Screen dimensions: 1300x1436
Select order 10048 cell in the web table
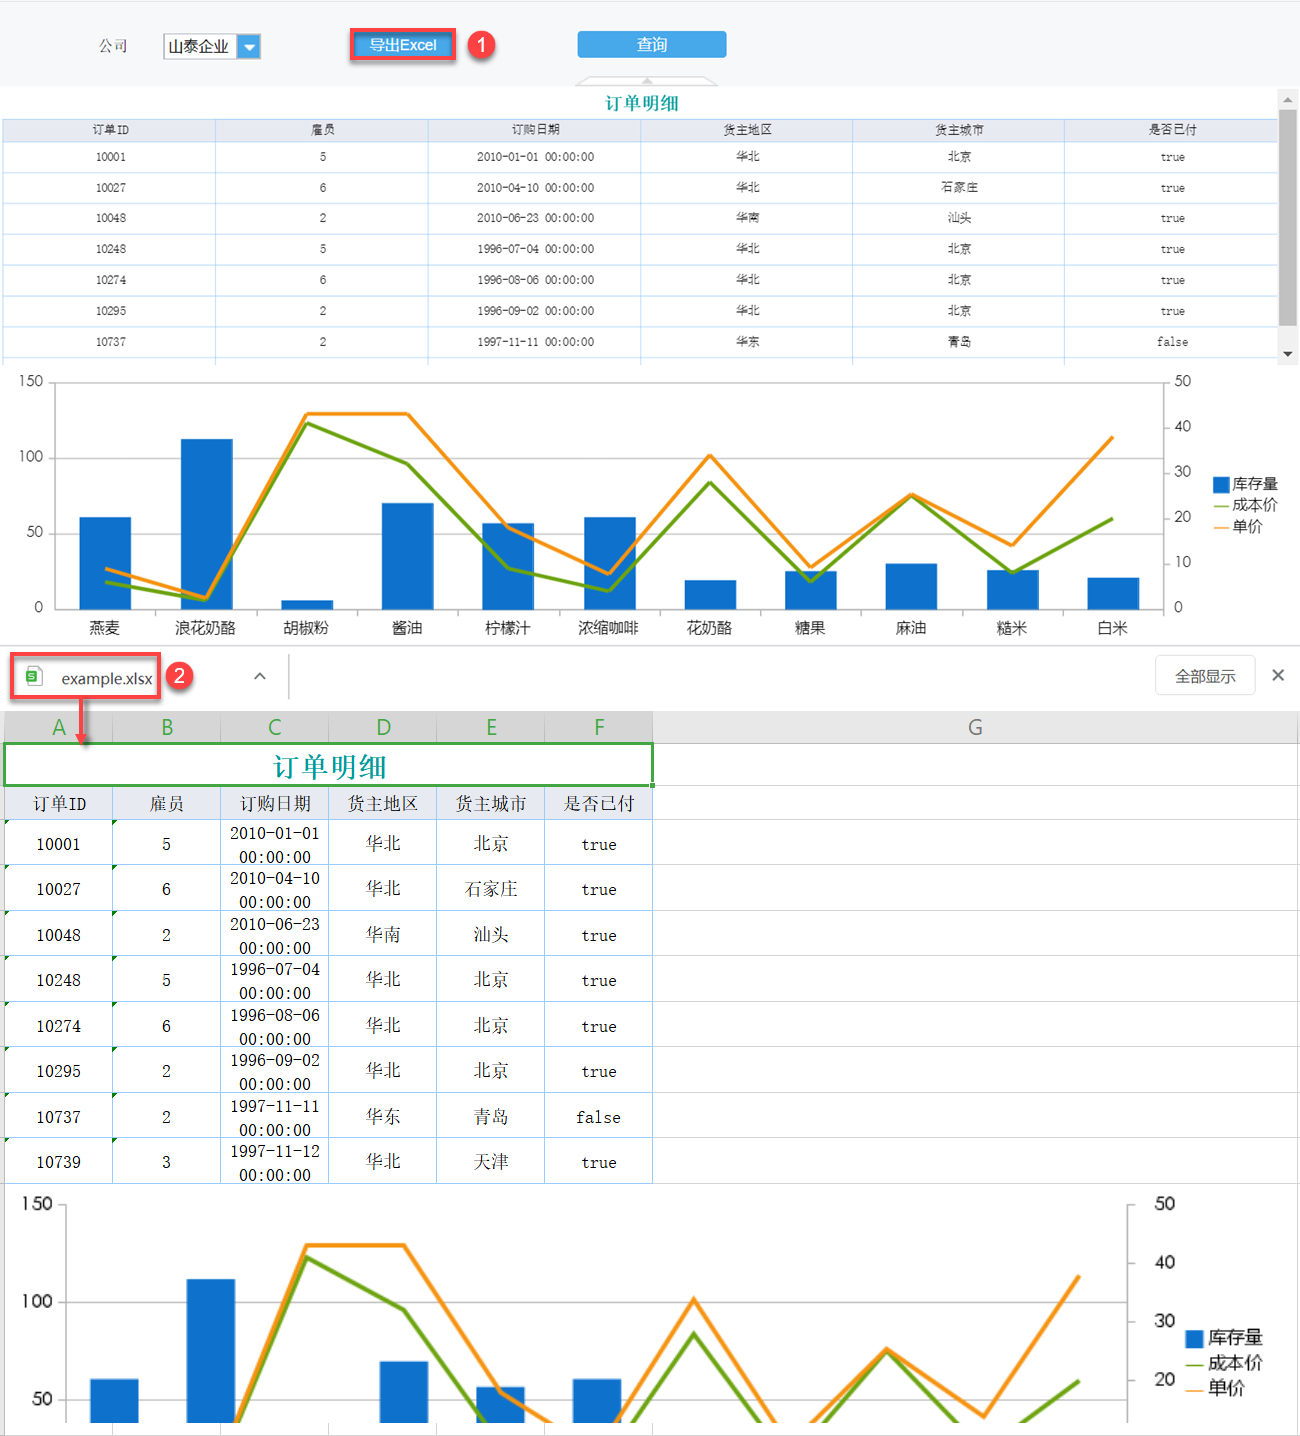[110, 218]
